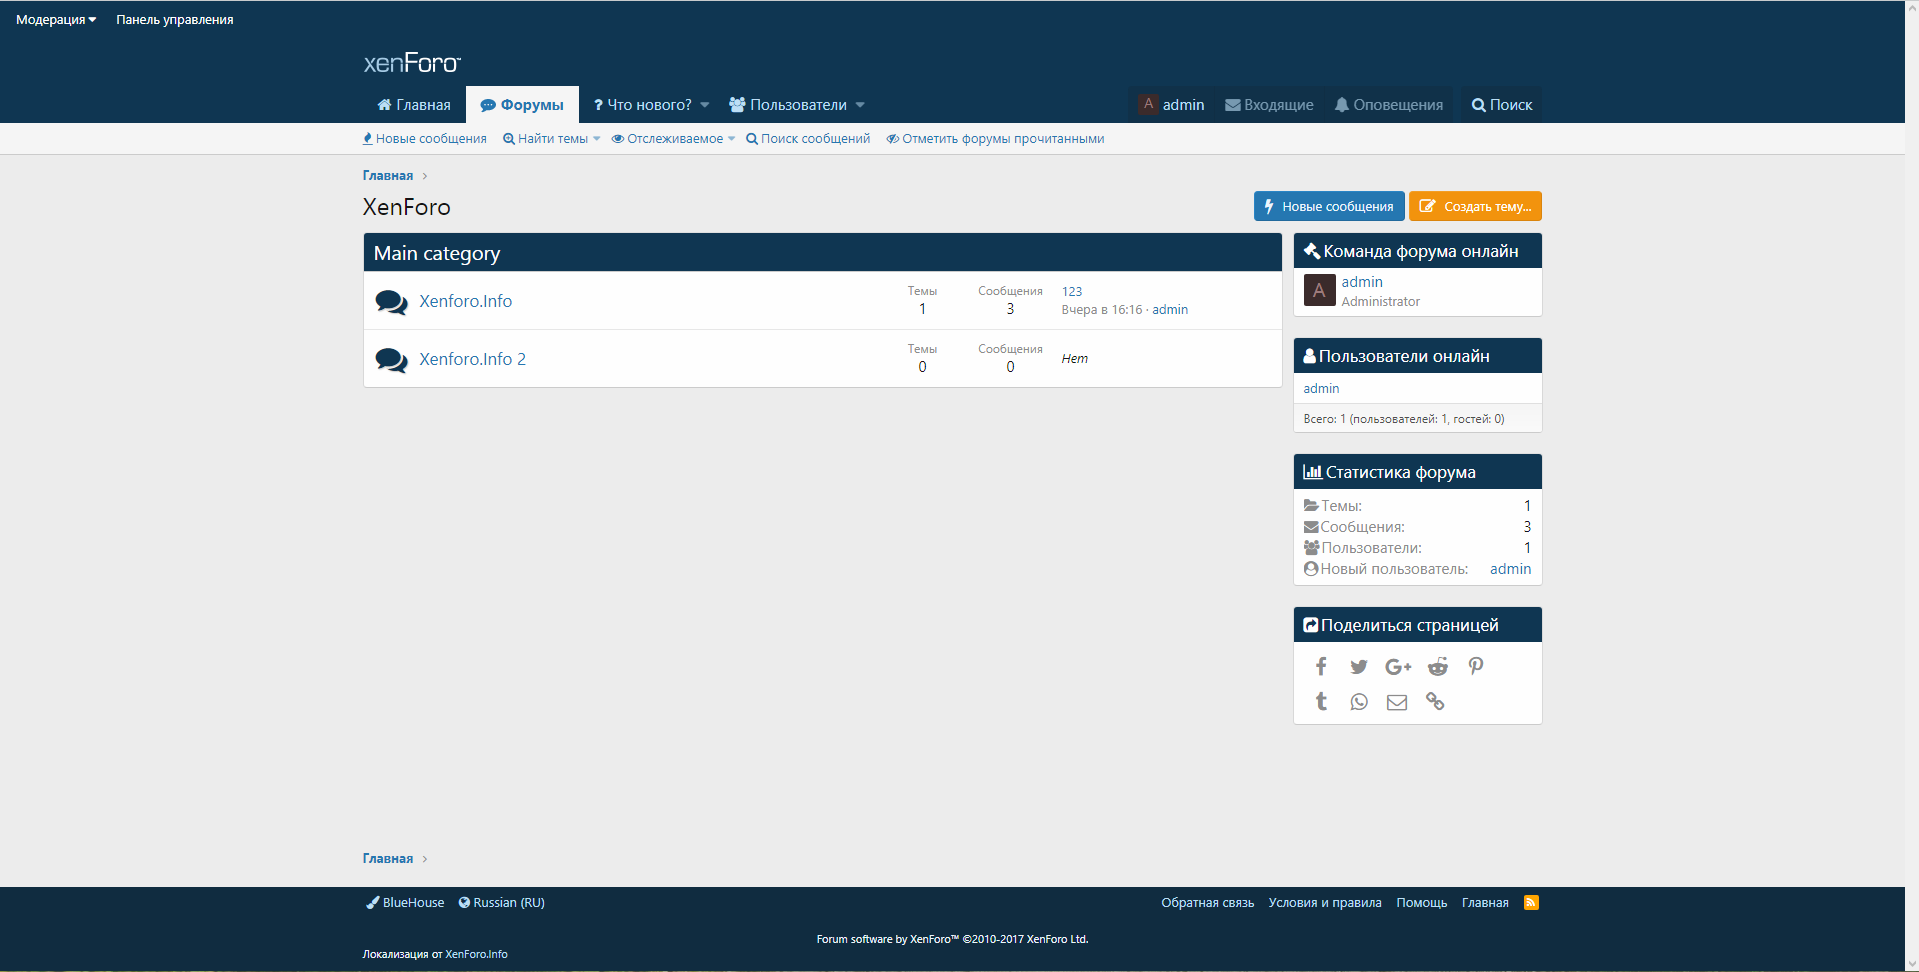Share the page on Facebook
The image size is (1919, 972).
click(x=1321, y=667)
